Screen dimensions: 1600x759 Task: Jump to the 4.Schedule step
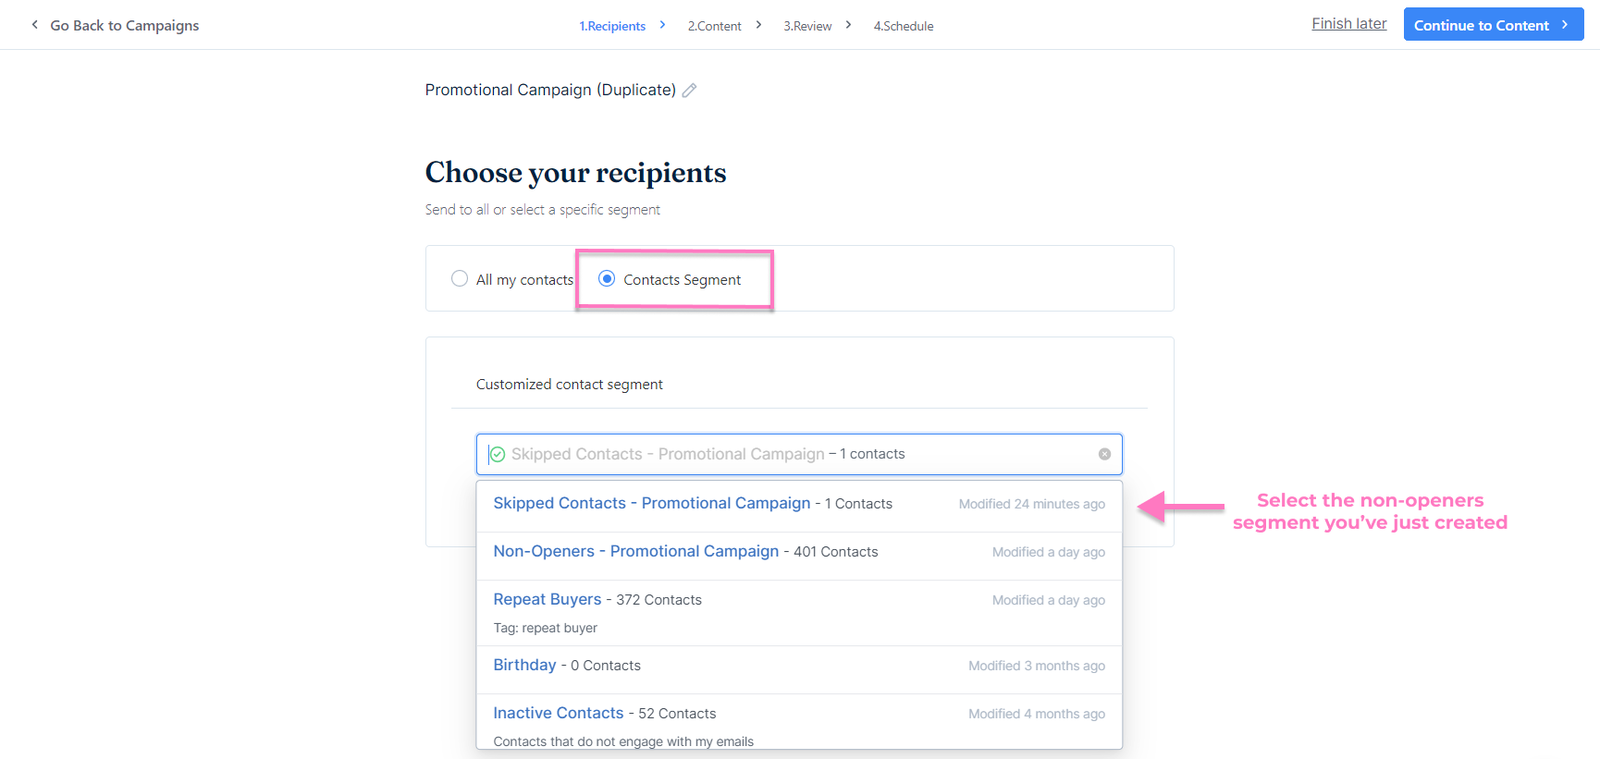(903, 26)
